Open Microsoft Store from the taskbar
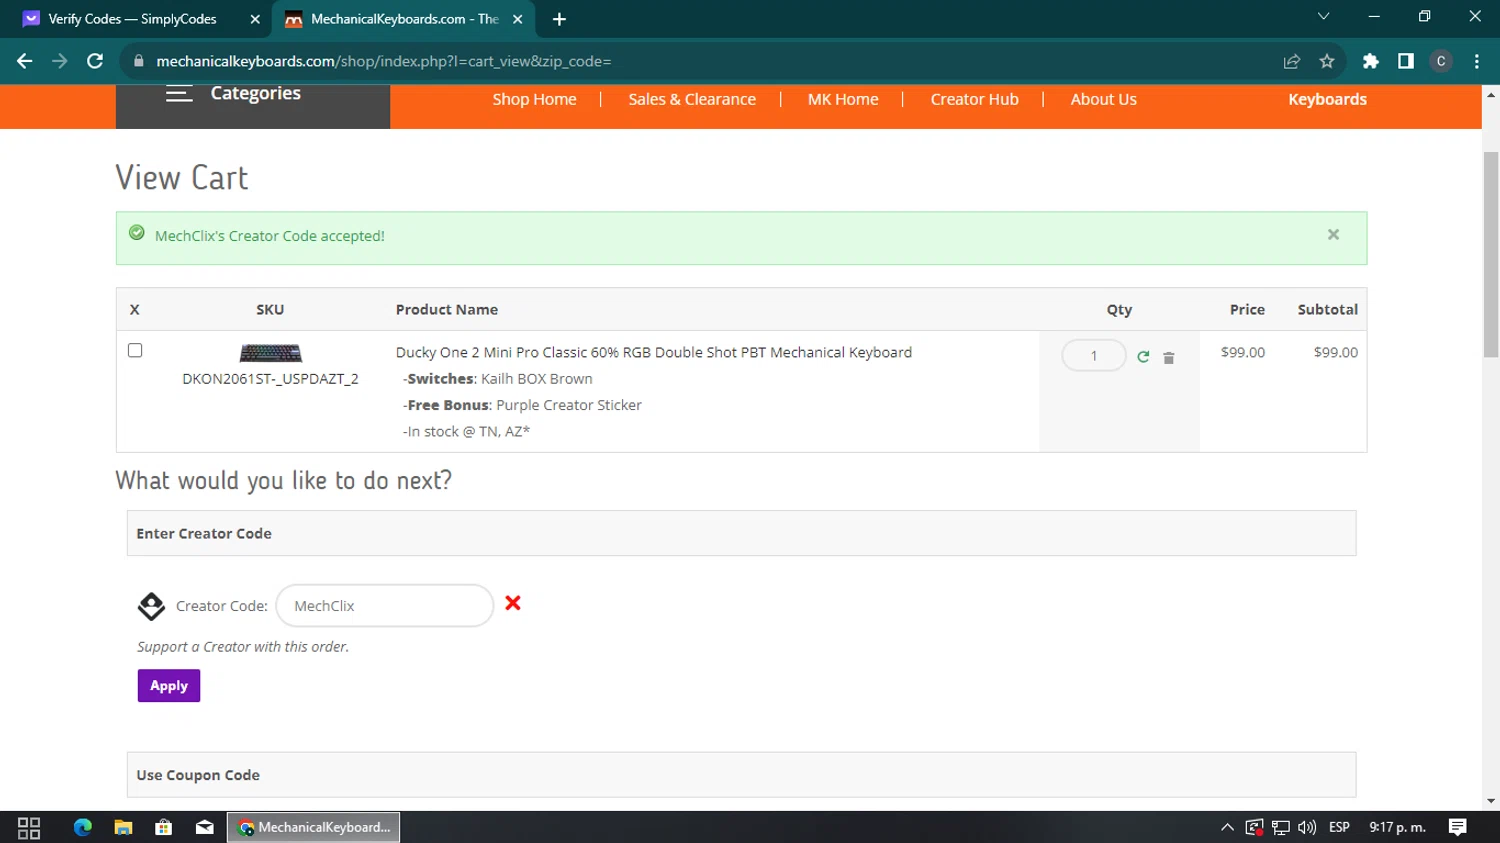Screen dimensions: 1500x843 (164, 827)
